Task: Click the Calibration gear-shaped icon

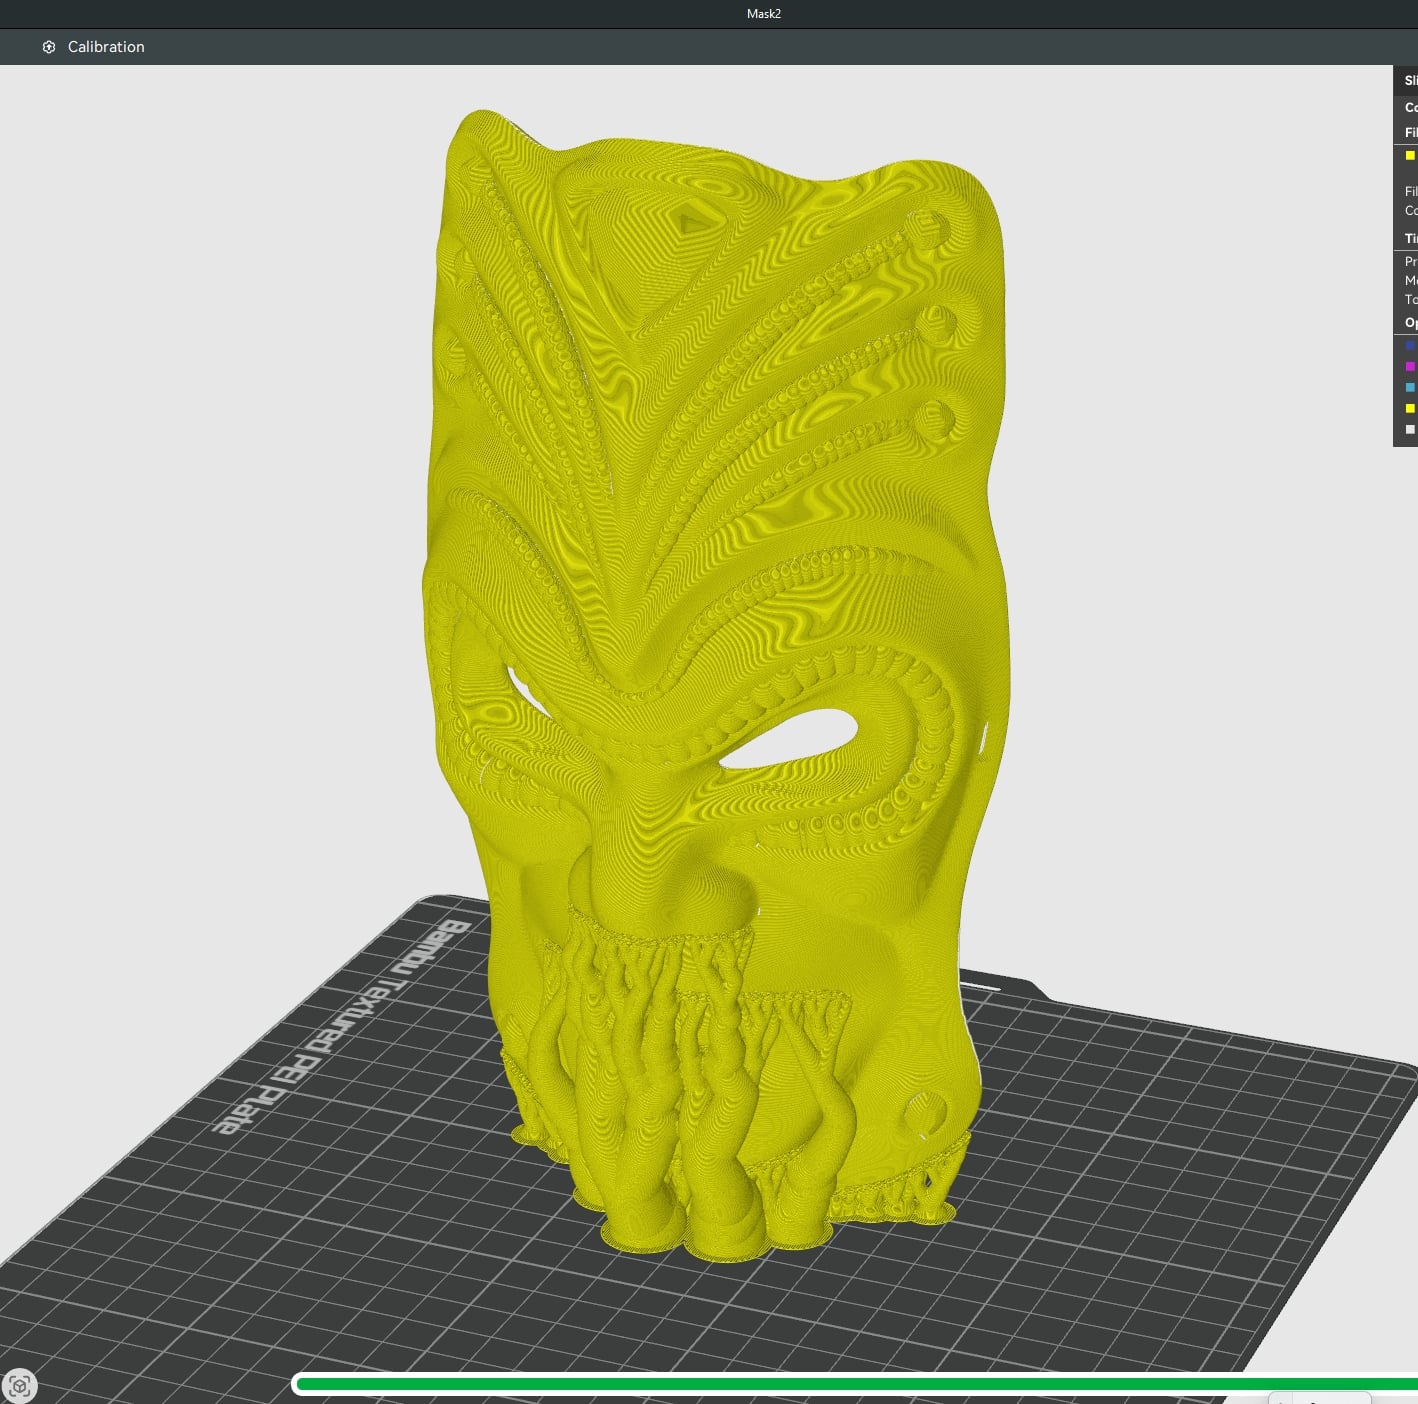Action: (x=49, y=47)
